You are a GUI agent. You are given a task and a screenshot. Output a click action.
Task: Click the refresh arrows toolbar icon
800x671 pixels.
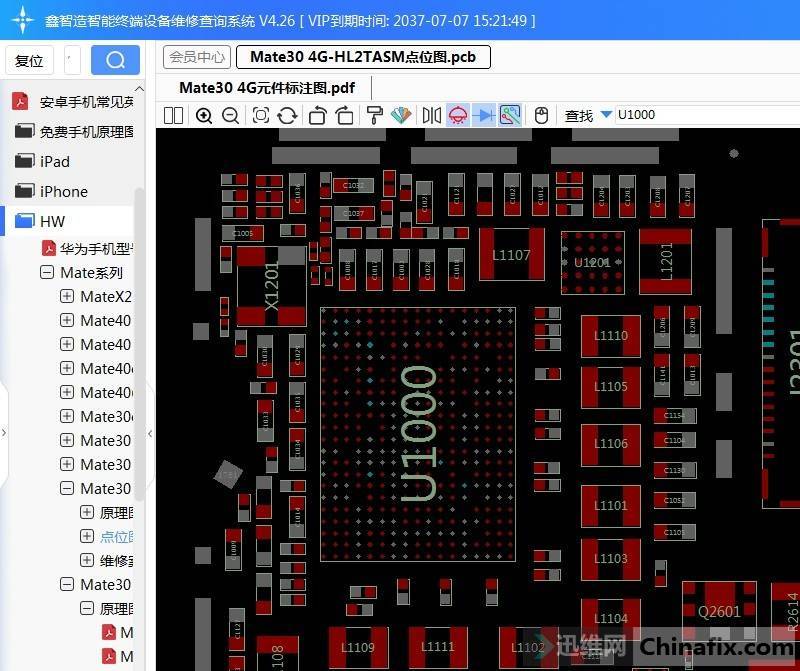[287, 116]
